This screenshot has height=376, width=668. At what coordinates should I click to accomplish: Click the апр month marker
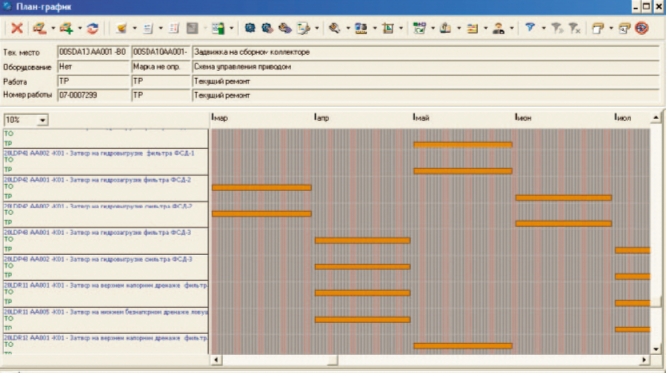tap(322, 118)
